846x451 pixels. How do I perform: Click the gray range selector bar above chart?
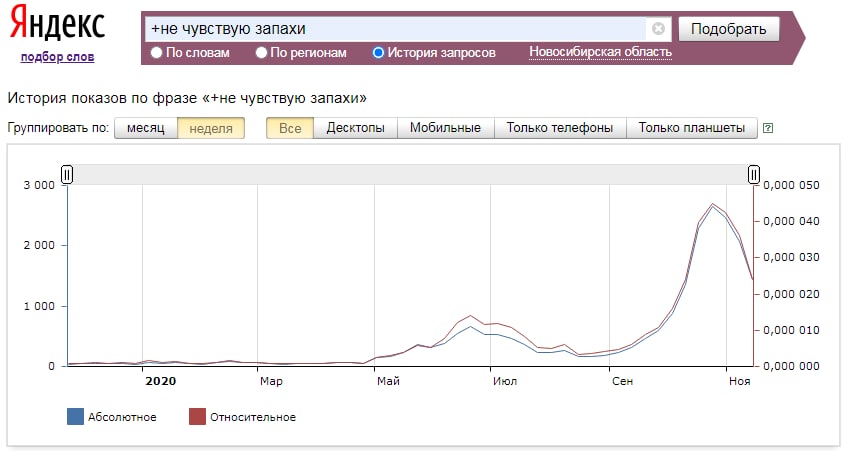click(x=410, y=175)
